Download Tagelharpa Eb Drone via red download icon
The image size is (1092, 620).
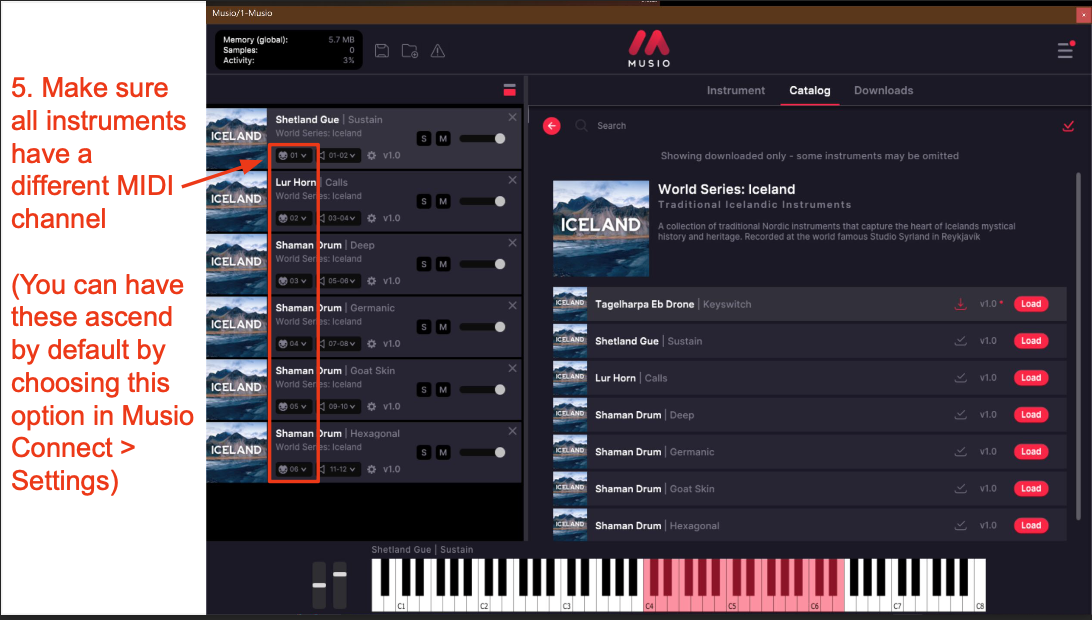960,304
